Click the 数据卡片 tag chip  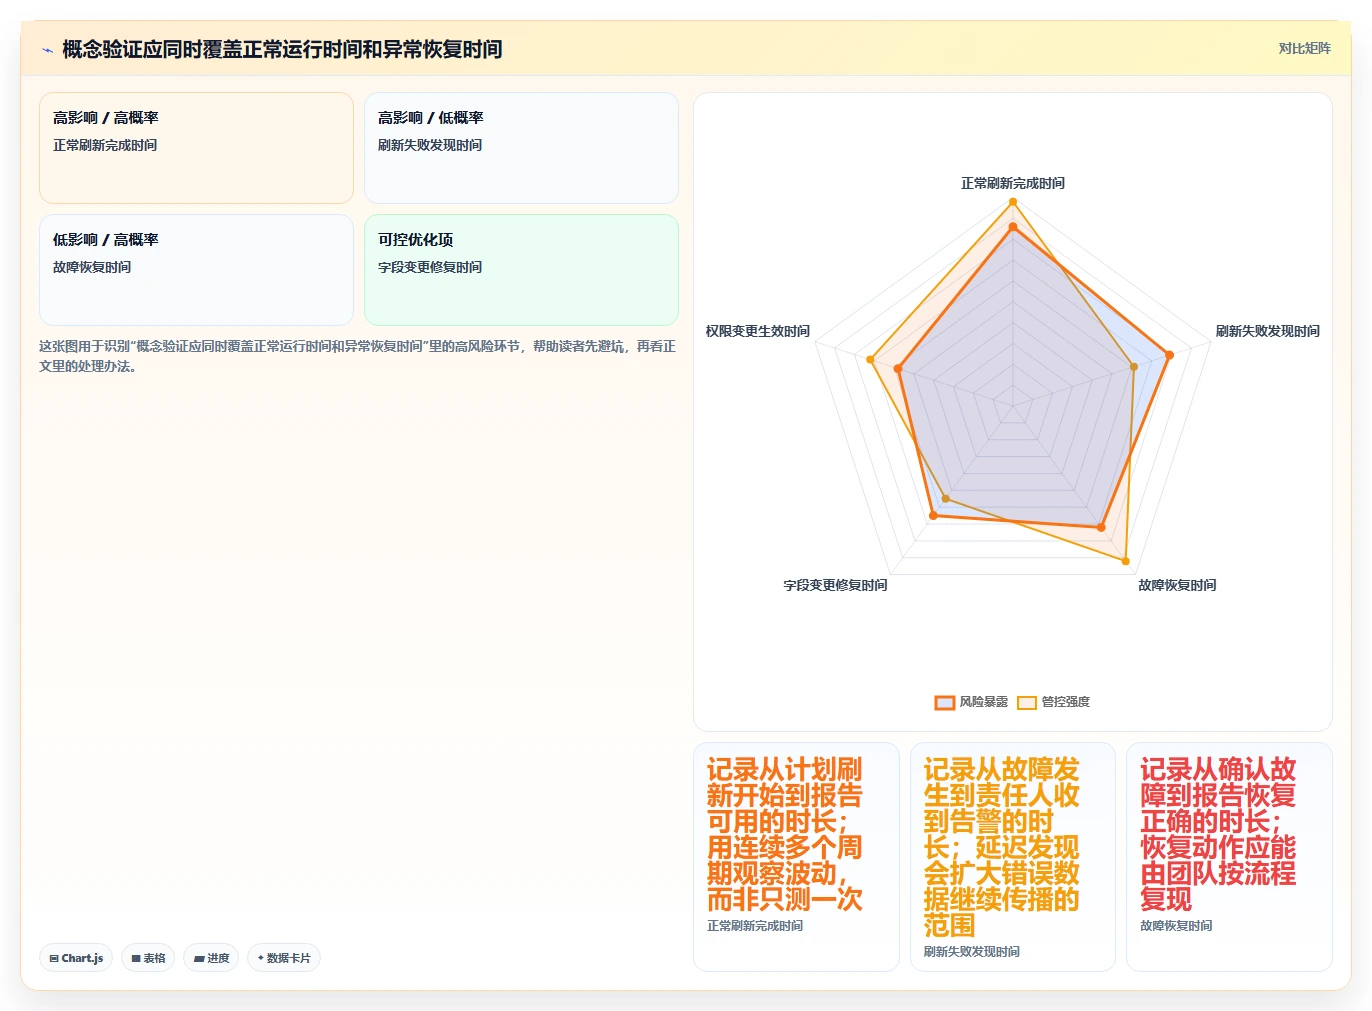pyautogui.click(x=284, y=958)
